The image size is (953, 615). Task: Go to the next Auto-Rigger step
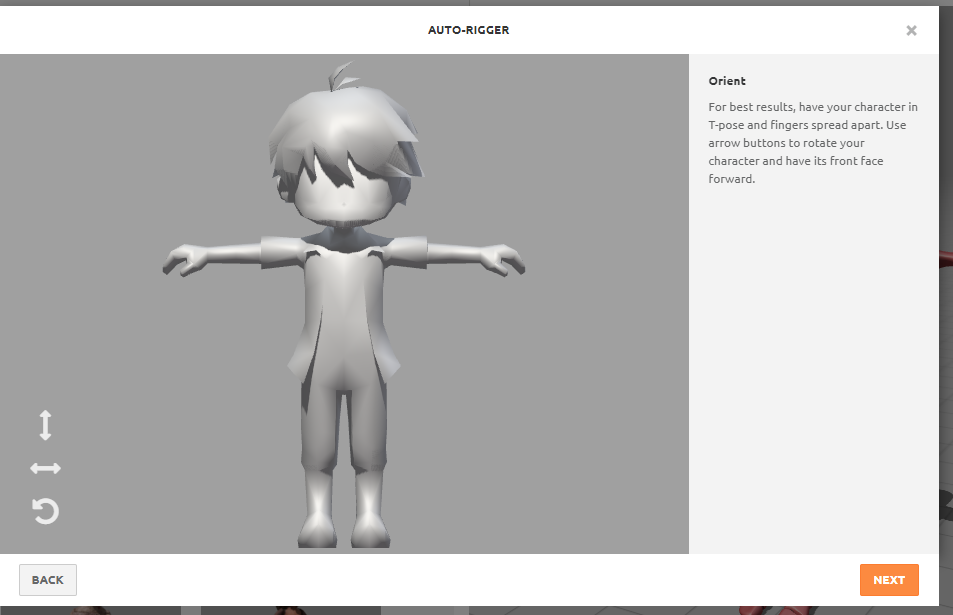(x=889, y=580)
